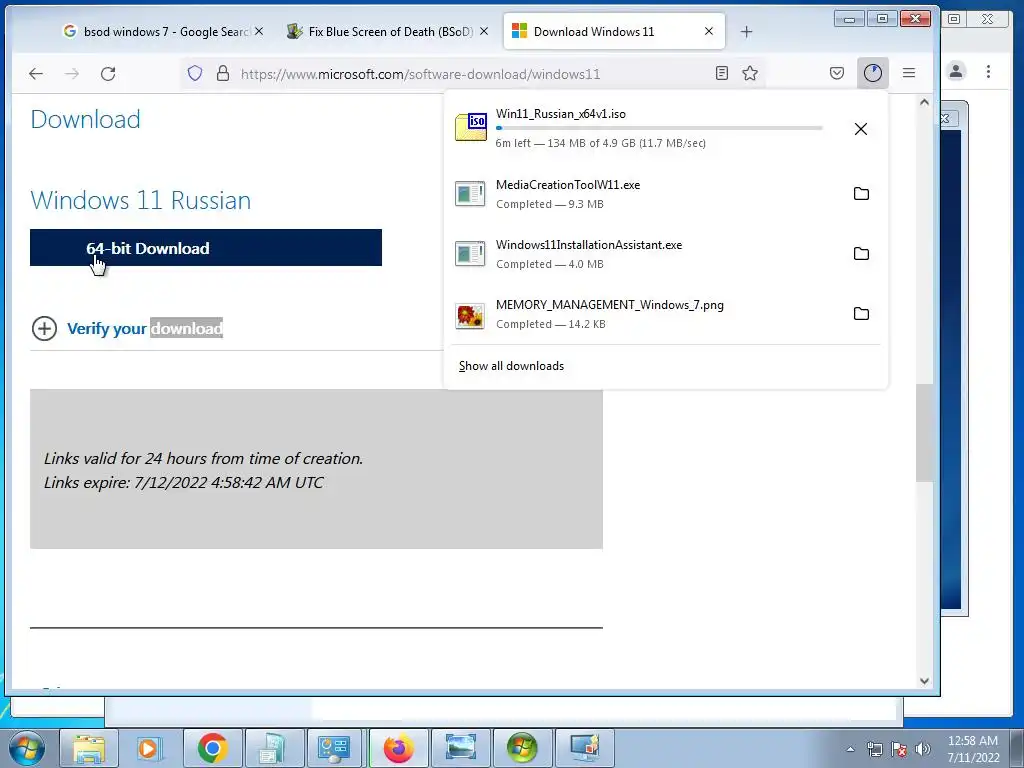The image size is (1024, 768).
Task: Click MEMORY_MANAGEMENT_Windows_7.png thumbnail icon
Action: [470, 315]
